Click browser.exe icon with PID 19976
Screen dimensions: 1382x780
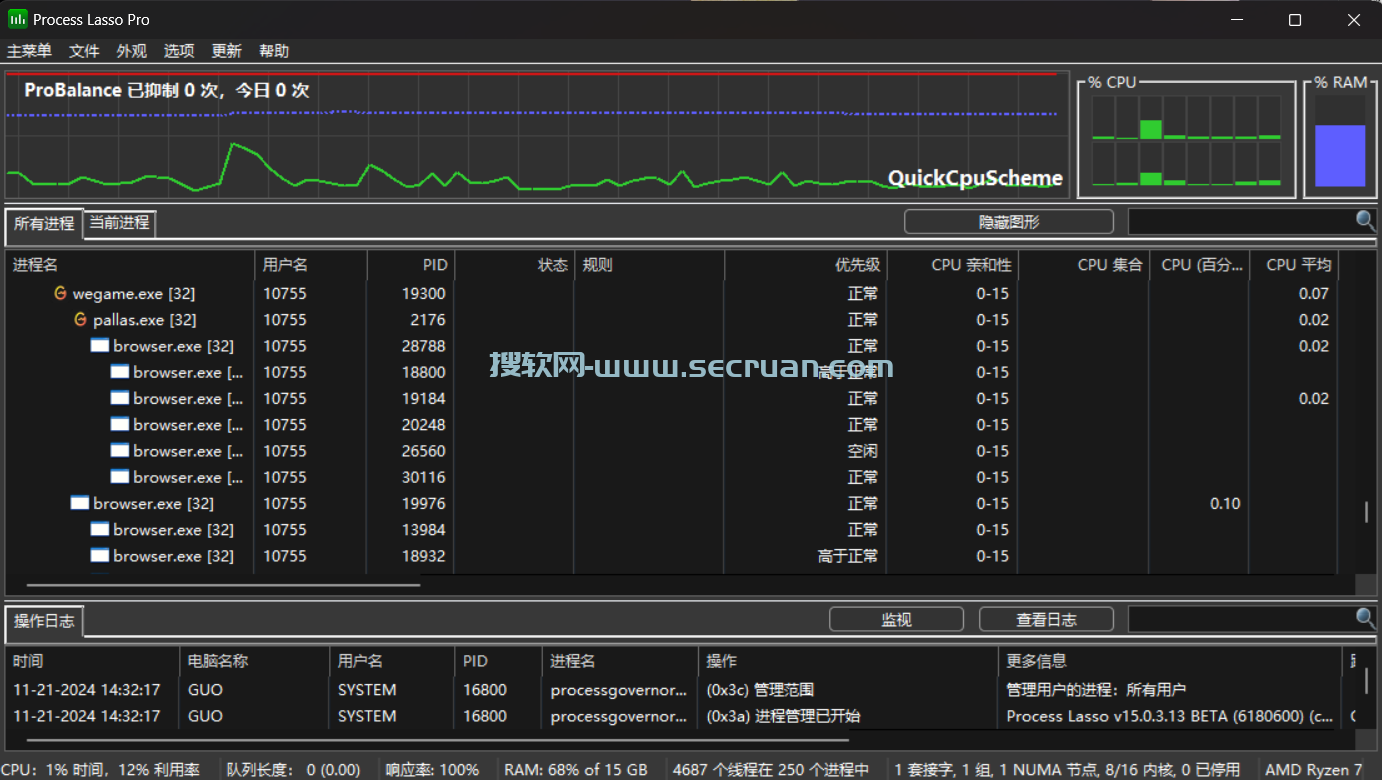pyautogui.click(x=80, y=503)
